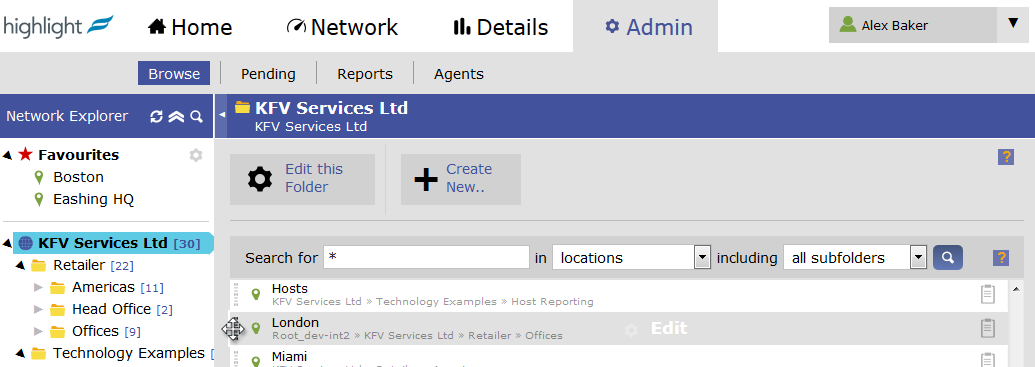1035x367 pixels.
Task: Switch to the Pending sub-tab
Action: [268, 74]
